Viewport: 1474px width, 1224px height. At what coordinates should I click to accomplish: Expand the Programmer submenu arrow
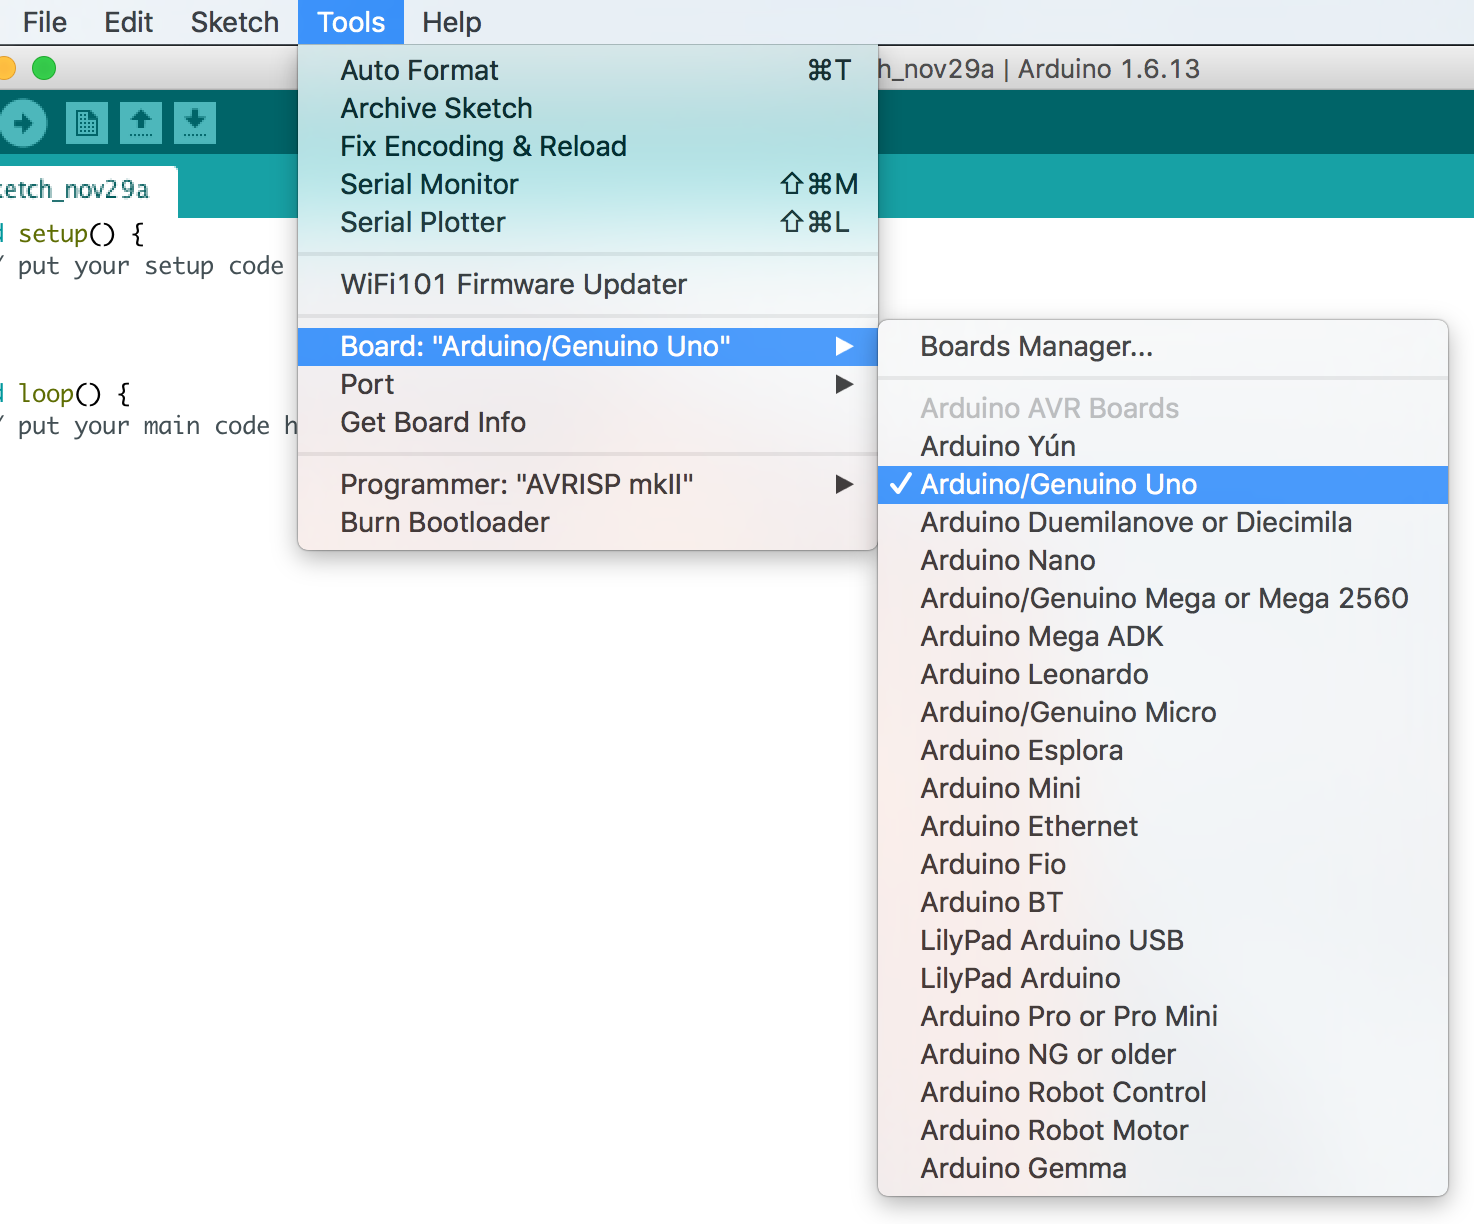click(x=845, y=484)
